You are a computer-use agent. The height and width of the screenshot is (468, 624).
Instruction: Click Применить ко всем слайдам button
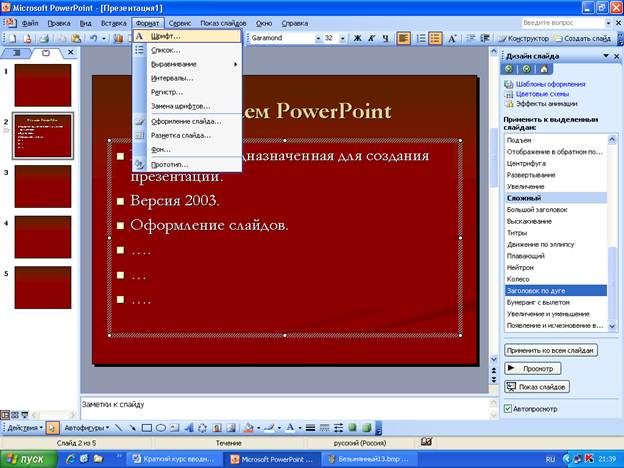[x=551, y=350]
